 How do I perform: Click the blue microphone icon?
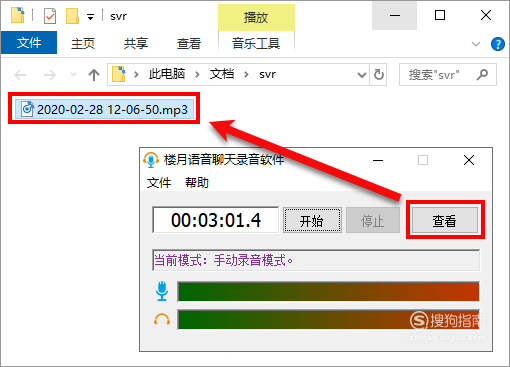(162, 291)
